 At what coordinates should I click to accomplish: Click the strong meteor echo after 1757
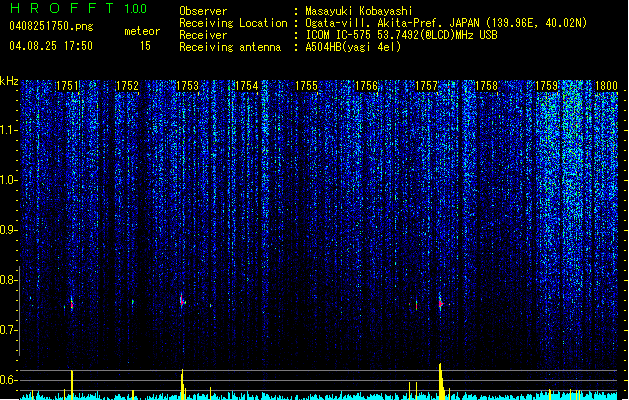pos(440,304)
